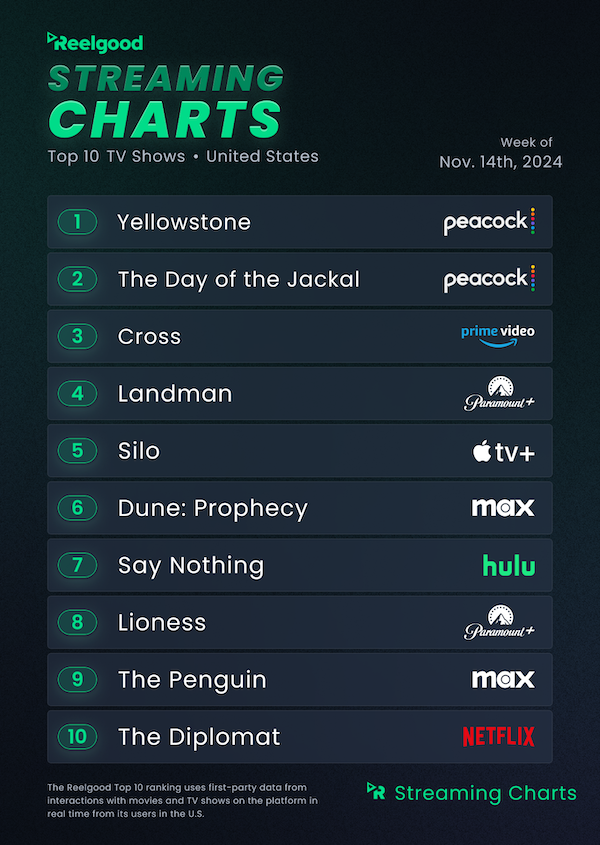Click the rank 5 number badge
The width and height of the screenshot is (600, 845).
click(77, 451)
